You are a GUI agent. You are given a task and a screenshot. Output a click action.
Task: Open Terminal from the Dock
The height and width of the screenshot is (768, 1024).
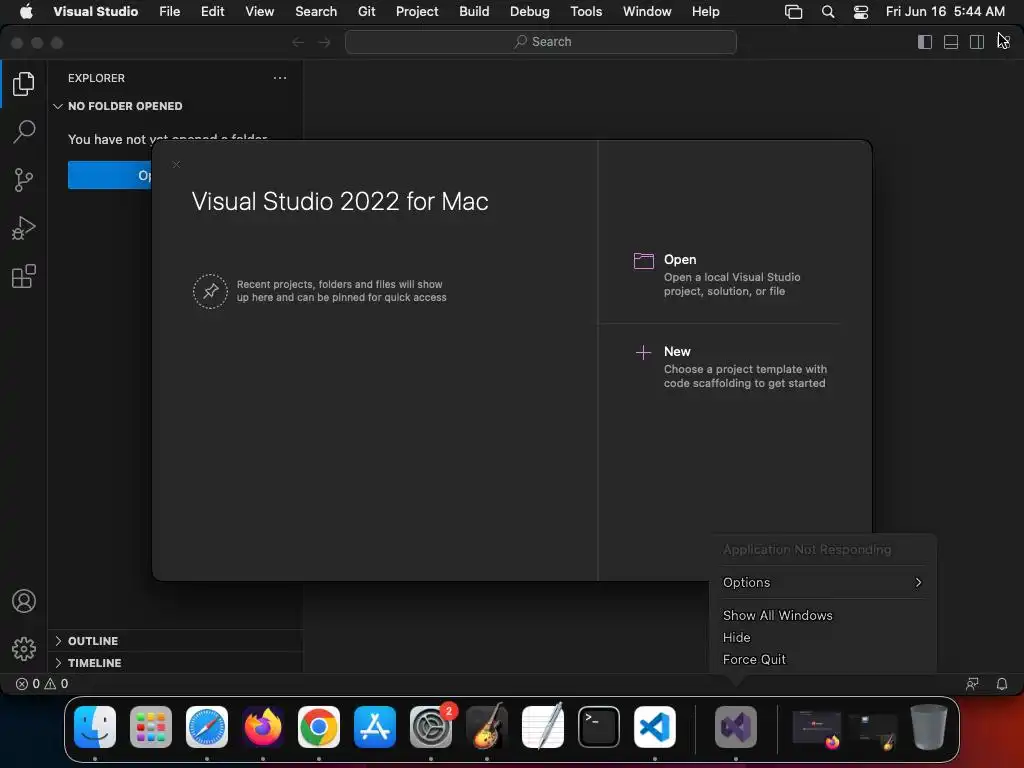click(x=599, y=727)
